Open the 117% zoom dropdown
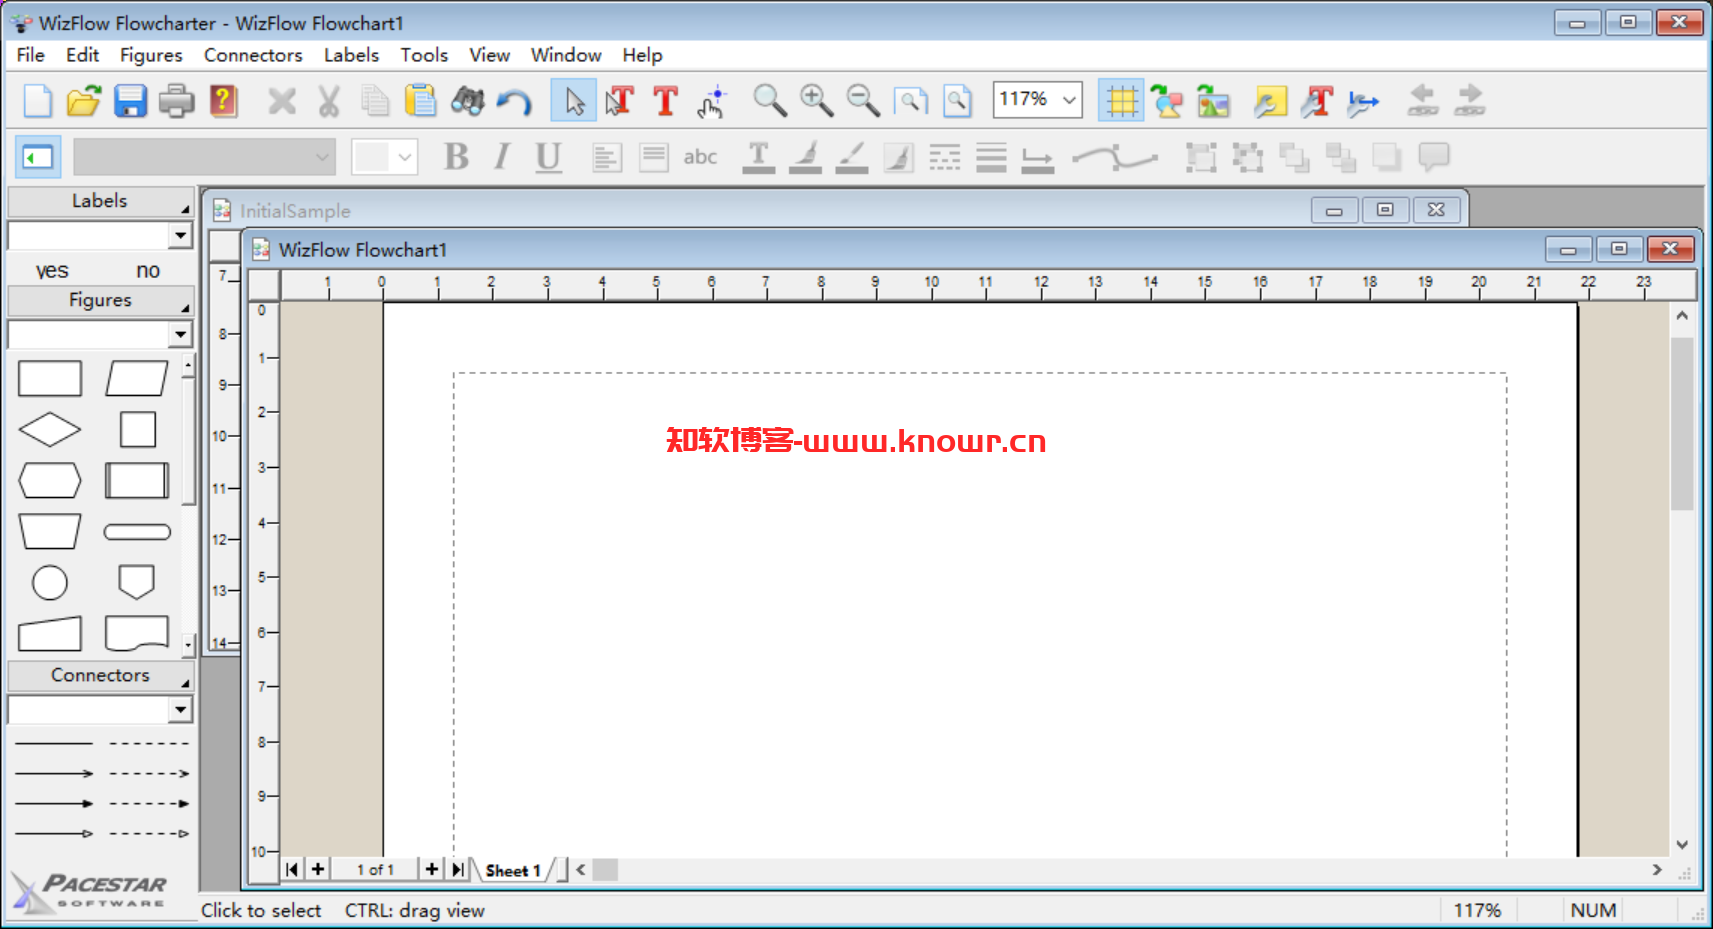The height and width of the screenshot is (929, 1713). [1069, 100]
